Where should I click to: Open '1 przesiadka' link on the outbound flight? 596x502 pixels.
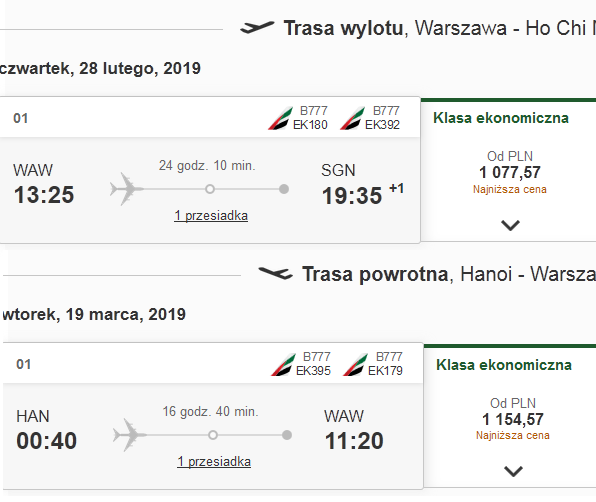(211, 215)
